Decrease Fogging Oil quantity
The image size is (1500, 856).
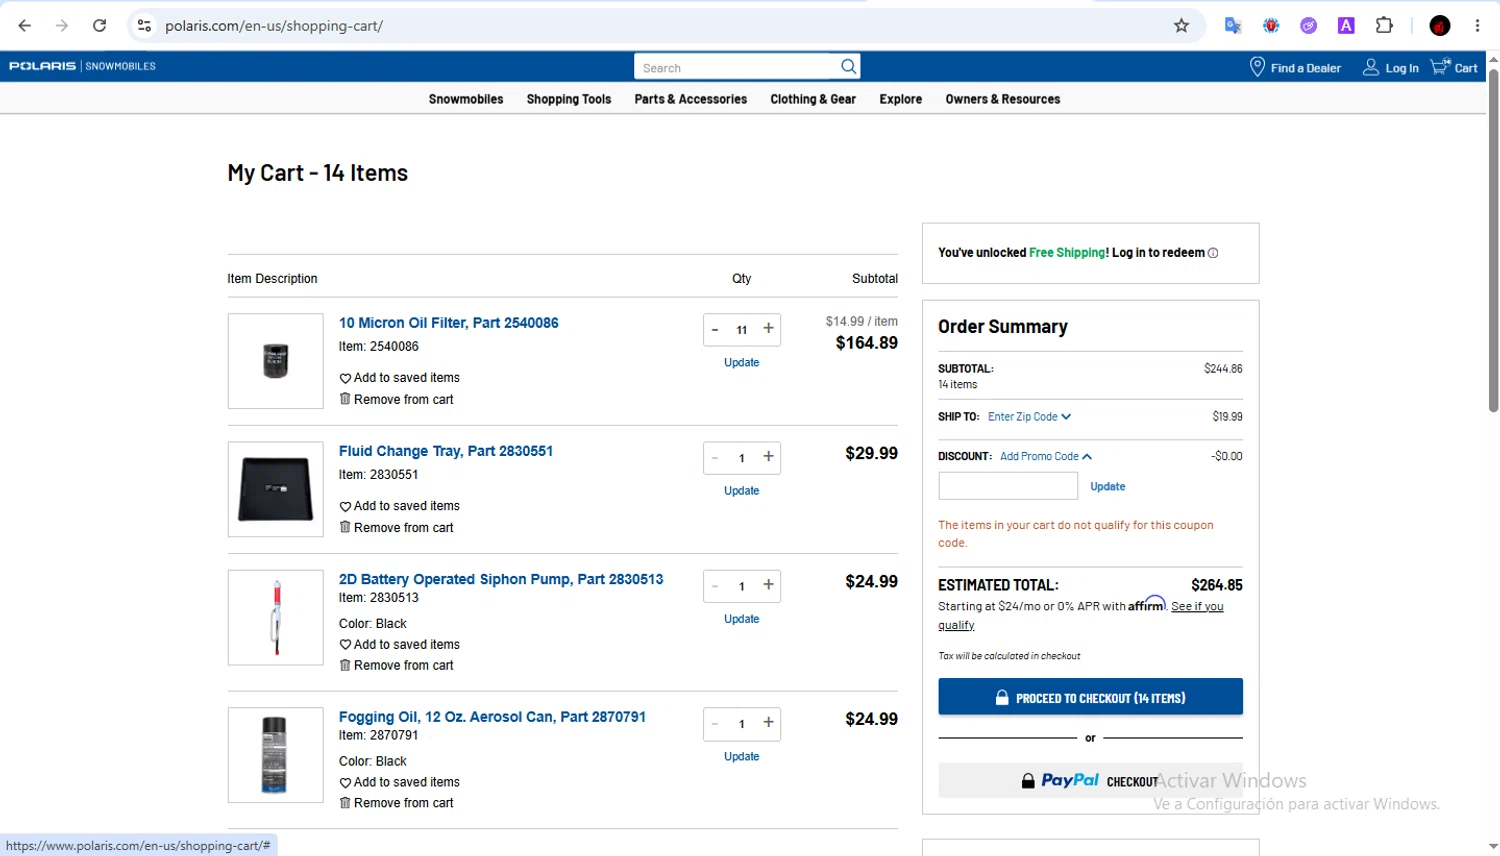(715, 723)
